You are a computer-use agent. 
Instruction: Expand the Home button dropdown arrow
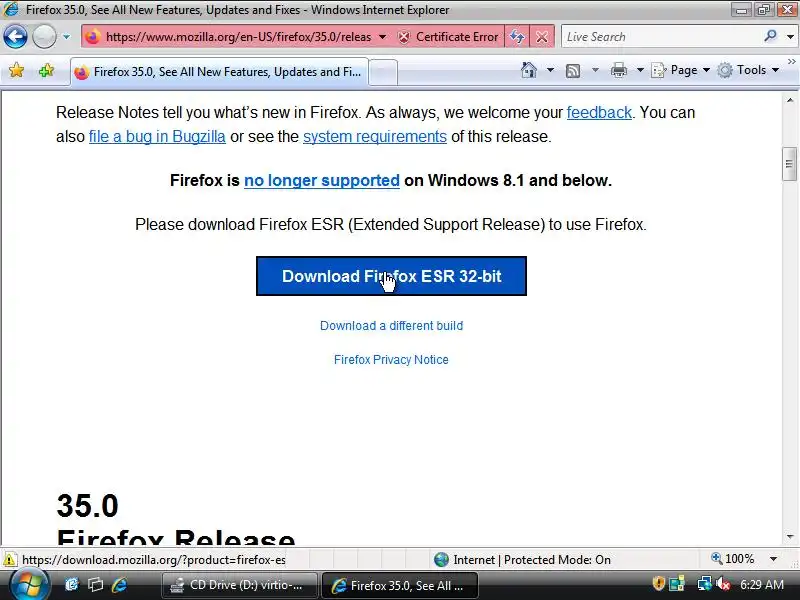(550, 70)
